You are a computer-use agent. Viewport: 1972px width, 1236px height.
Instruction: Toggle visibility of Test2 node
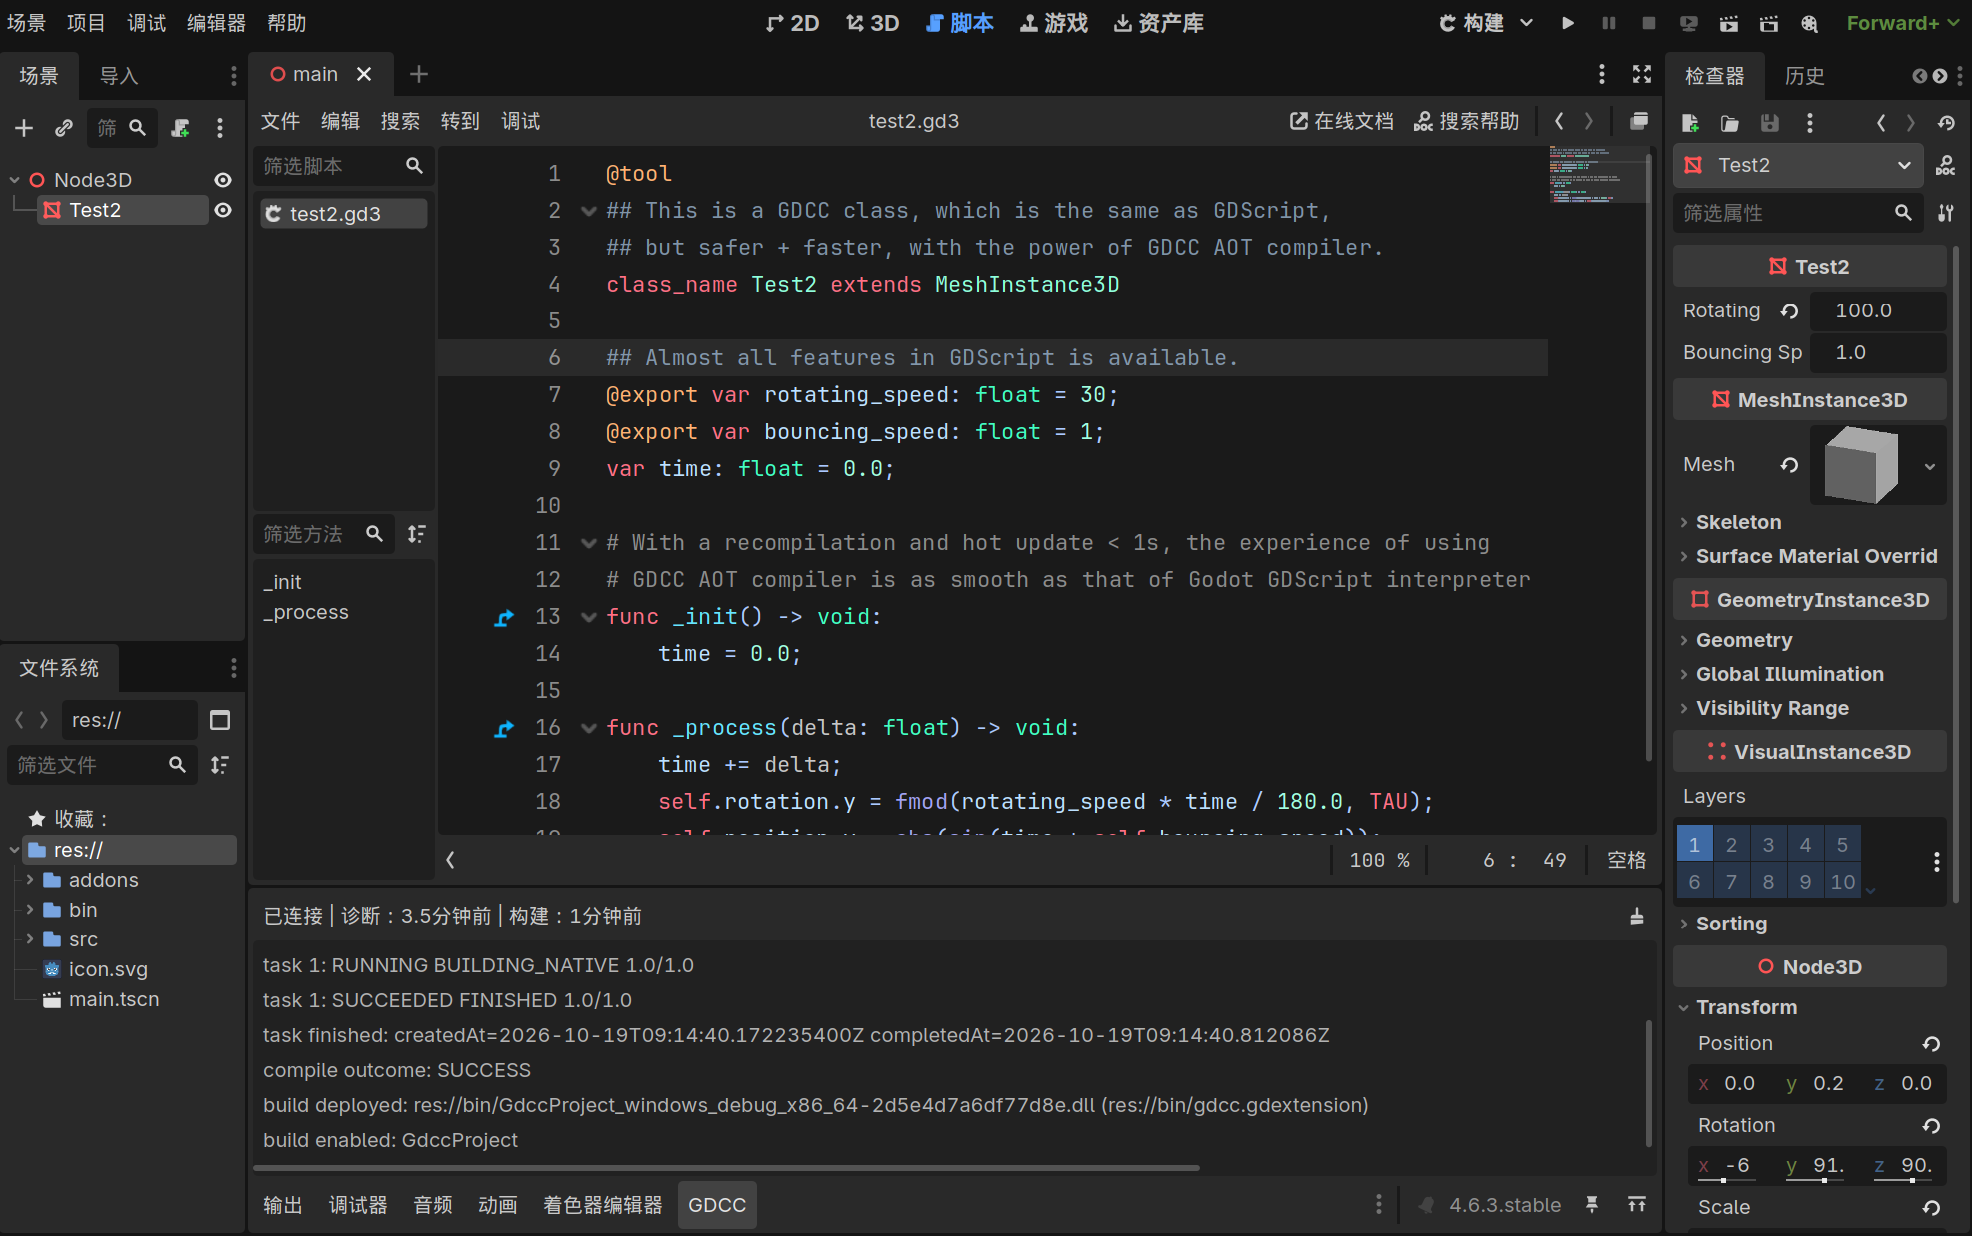pyautogui.click(x=223, y=210)
